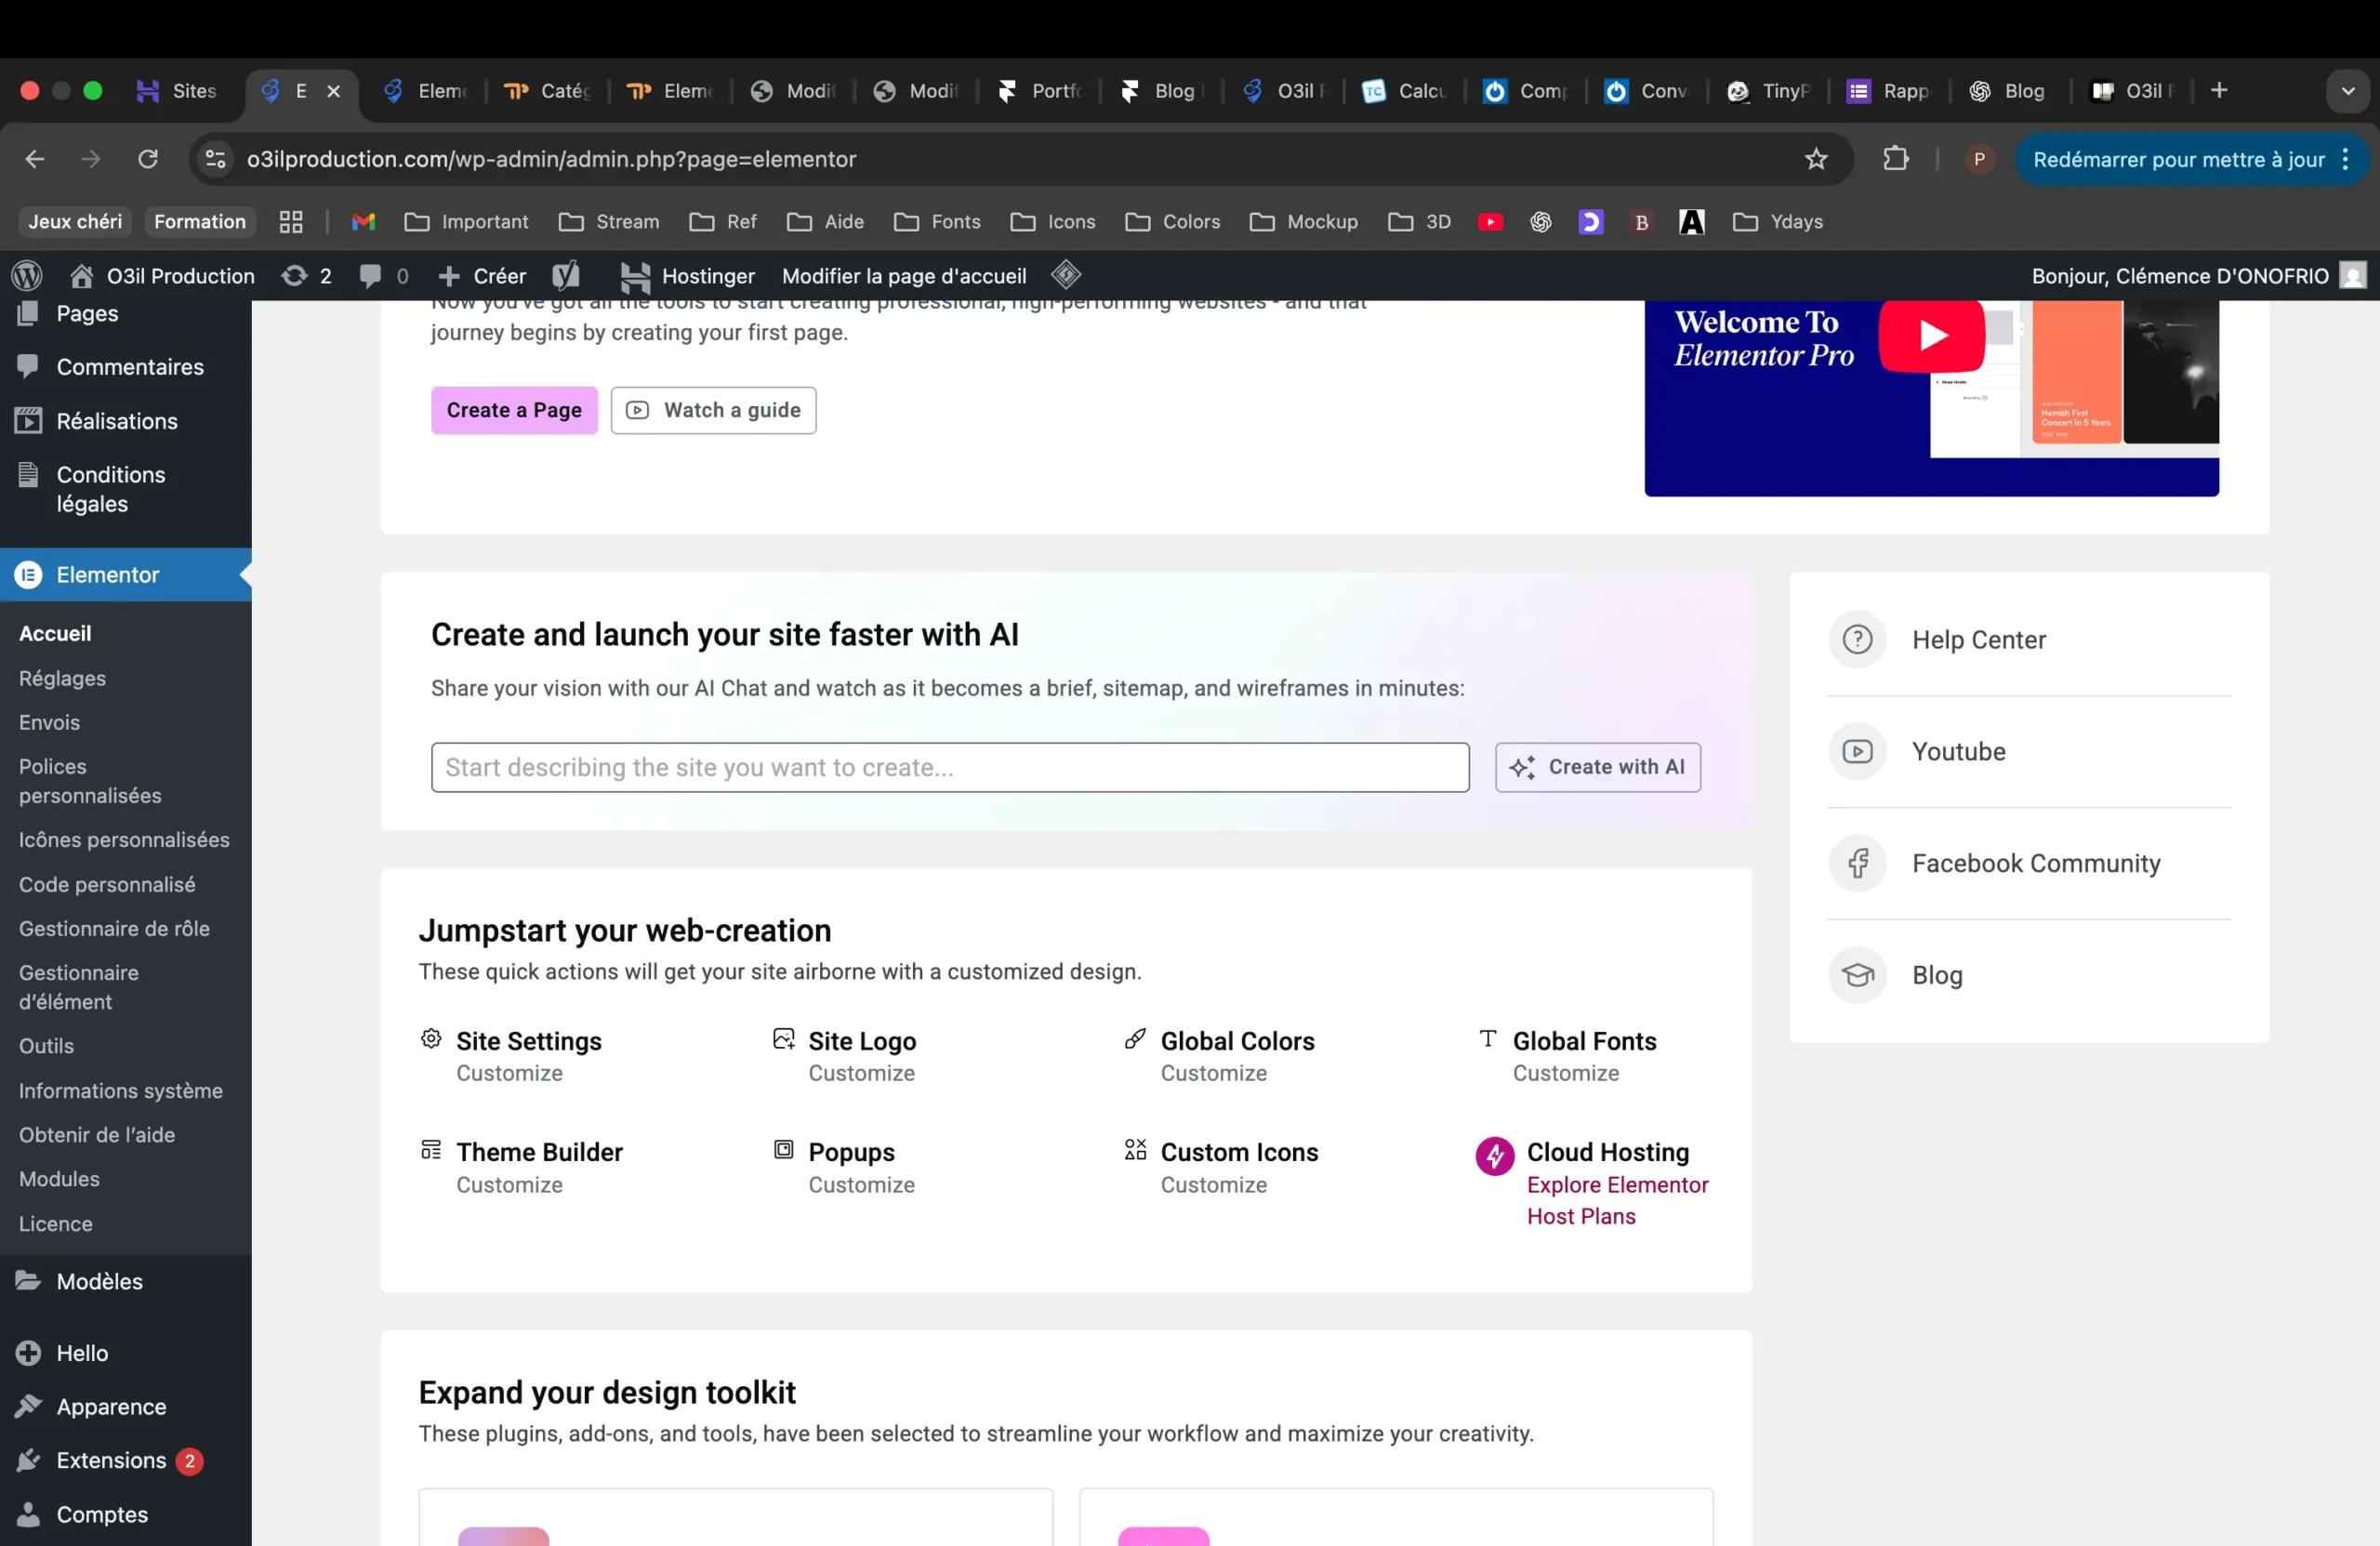Open Réglages in Elementor submenu
Image resolution: width=2380 pixels, height=1546 pixels.
tap(62, 678)
